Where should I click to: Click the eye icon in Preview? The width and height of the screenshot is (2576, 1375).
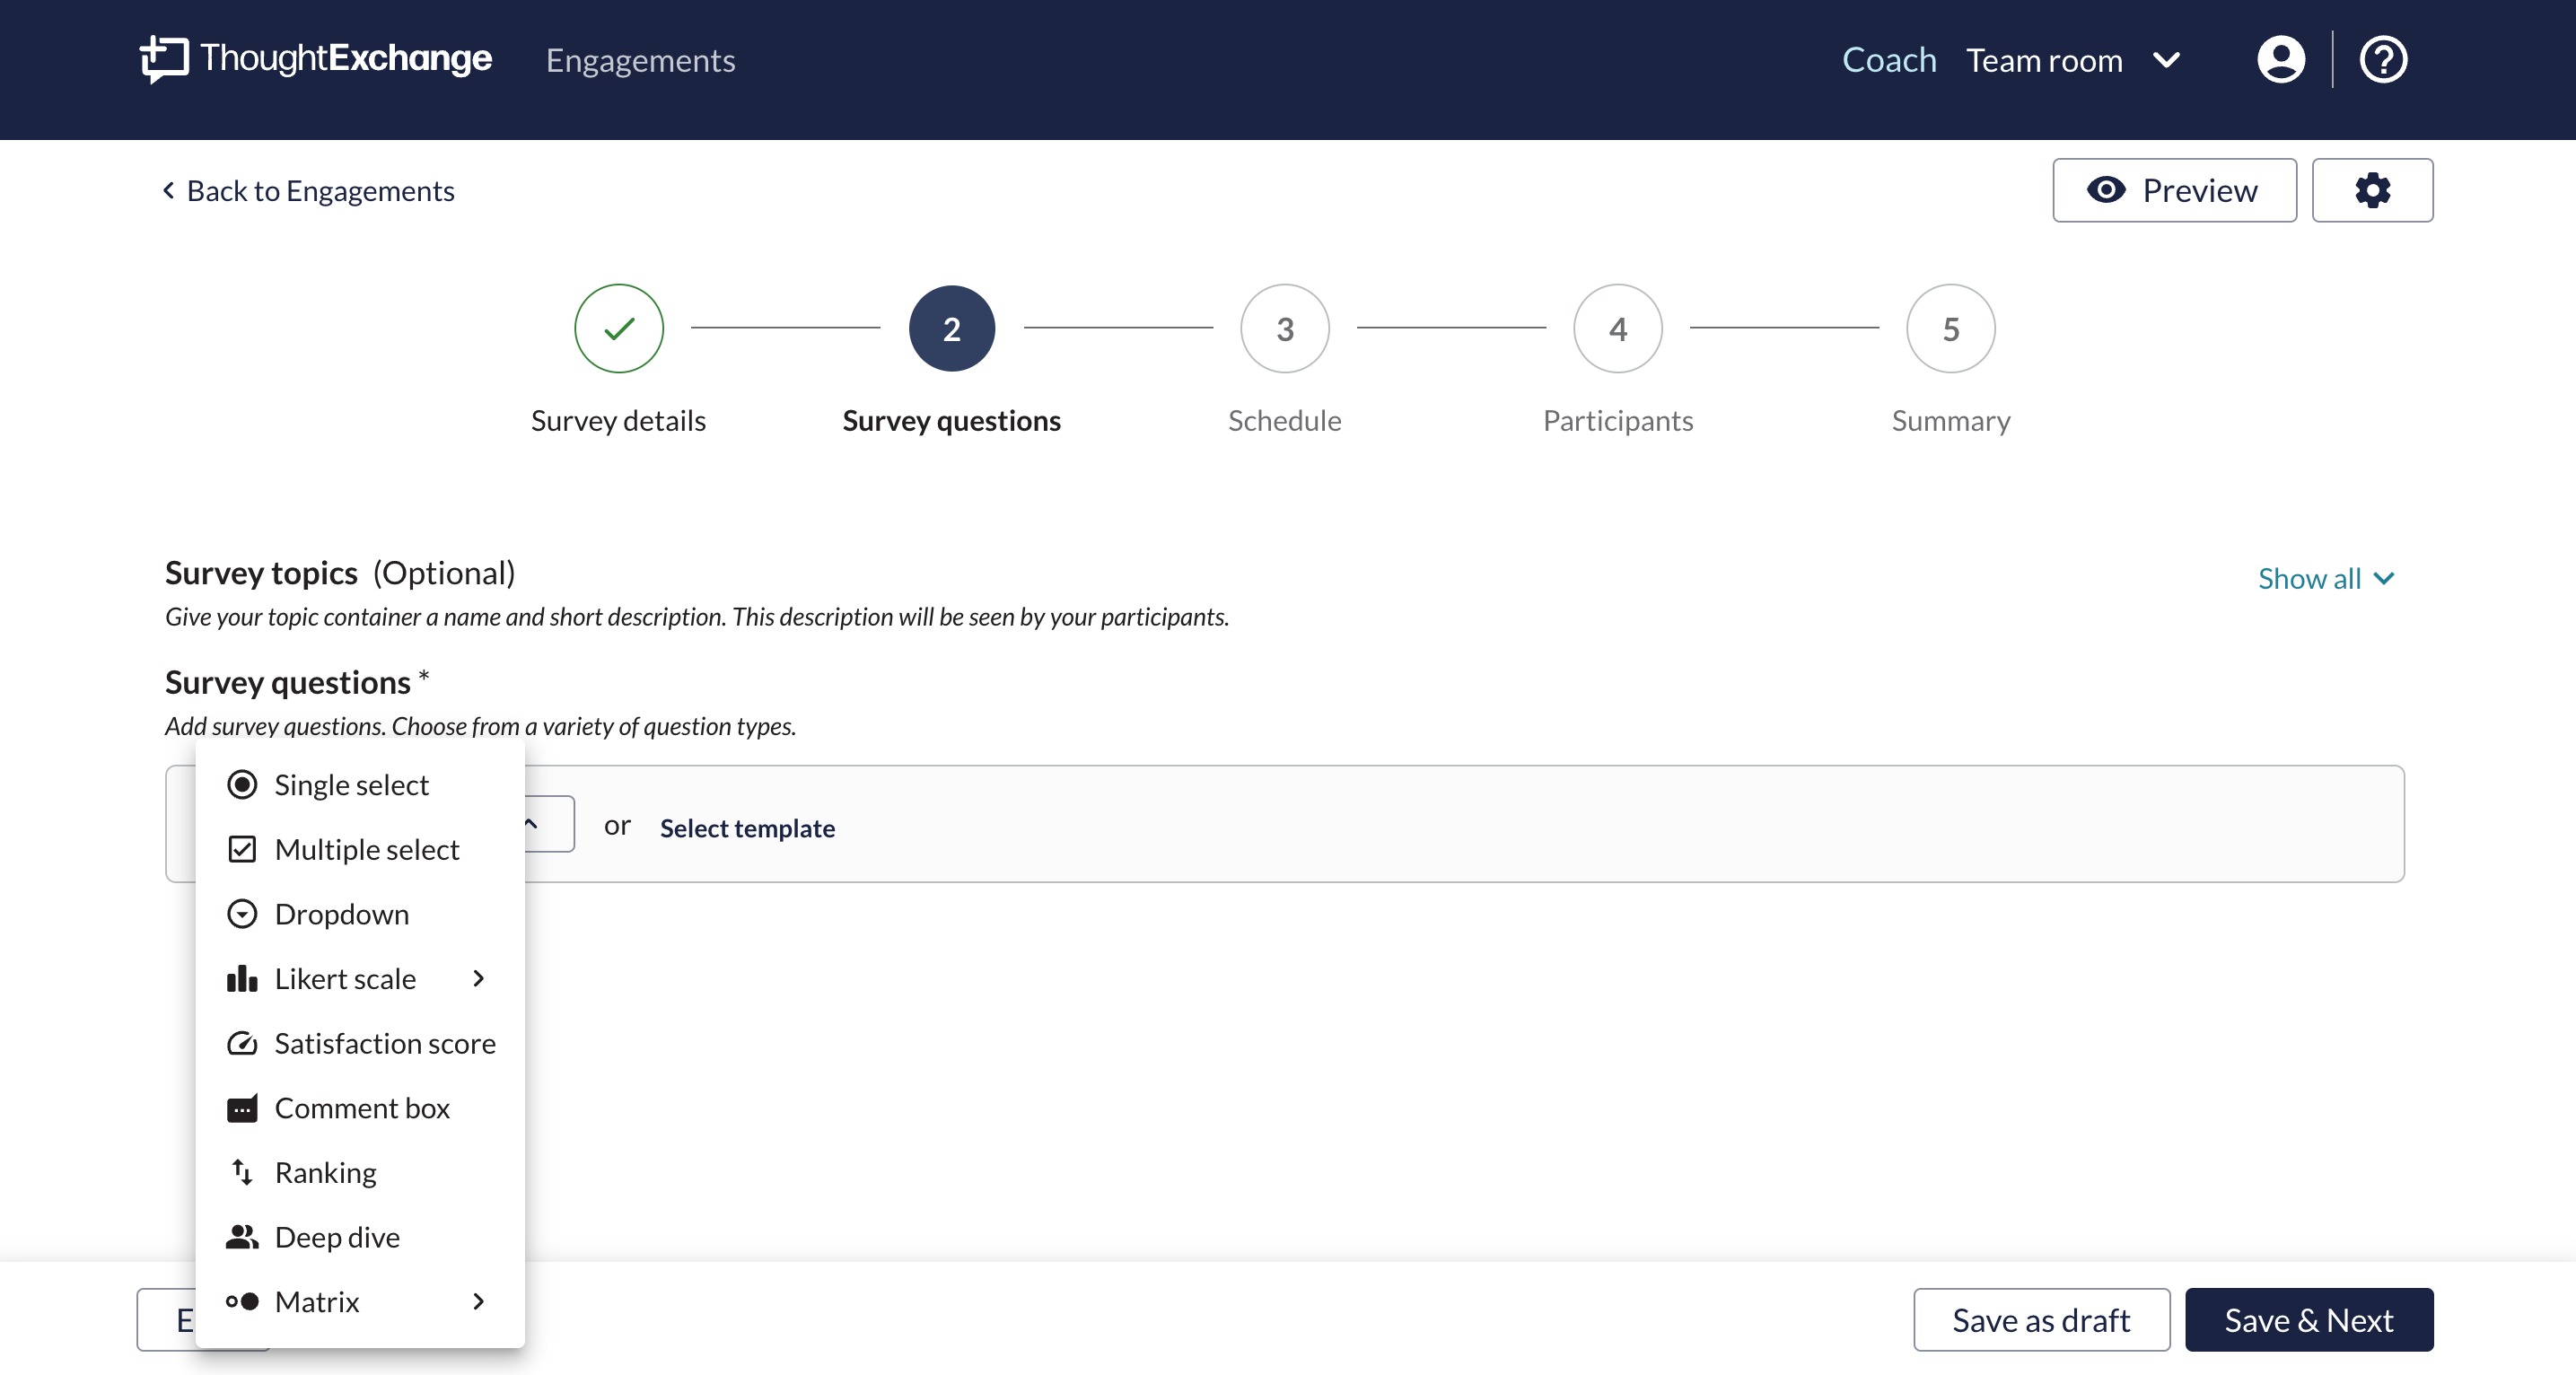click(x=2106, y=190)
